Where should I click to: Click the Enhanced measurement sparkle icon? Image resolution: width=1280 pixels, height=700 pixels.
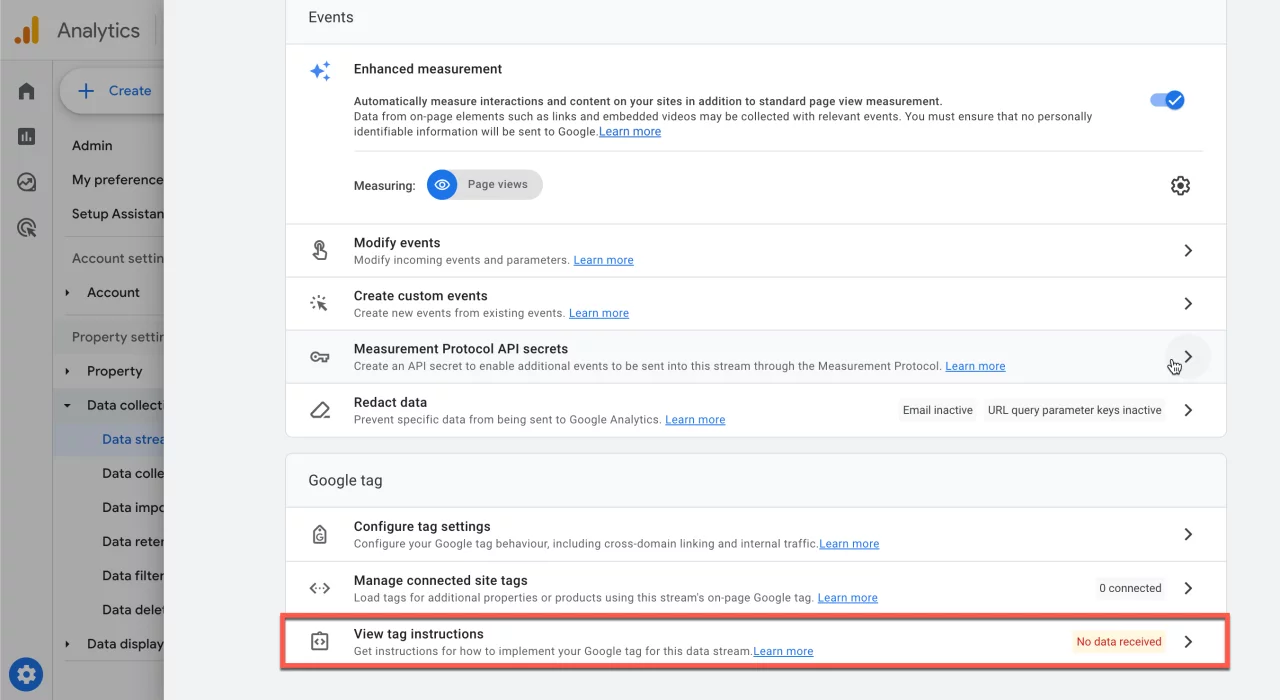tap(320, 71)
